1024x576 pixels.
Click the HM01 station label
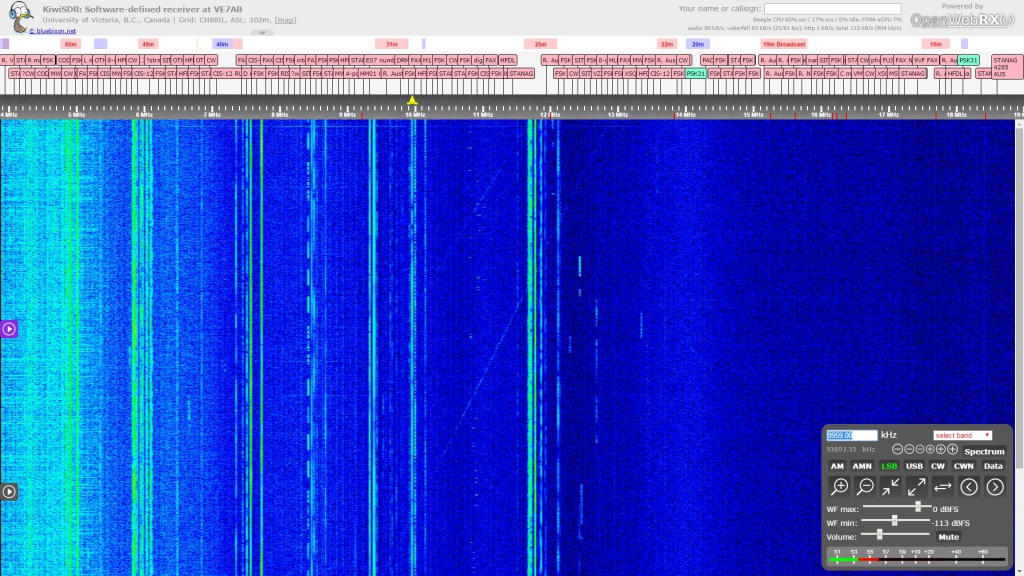coord(369,74)
